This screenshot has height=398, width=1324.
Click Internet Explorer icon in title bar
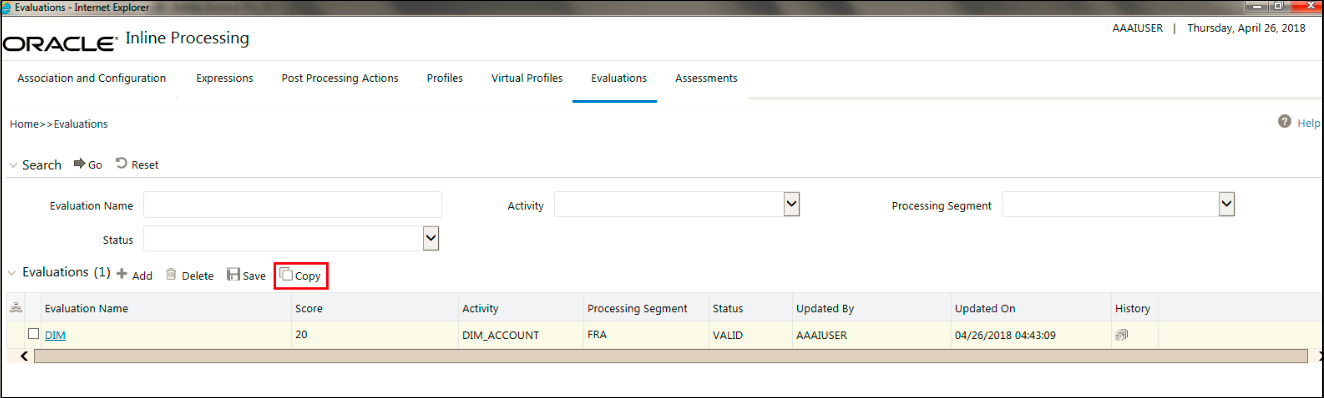7,7
